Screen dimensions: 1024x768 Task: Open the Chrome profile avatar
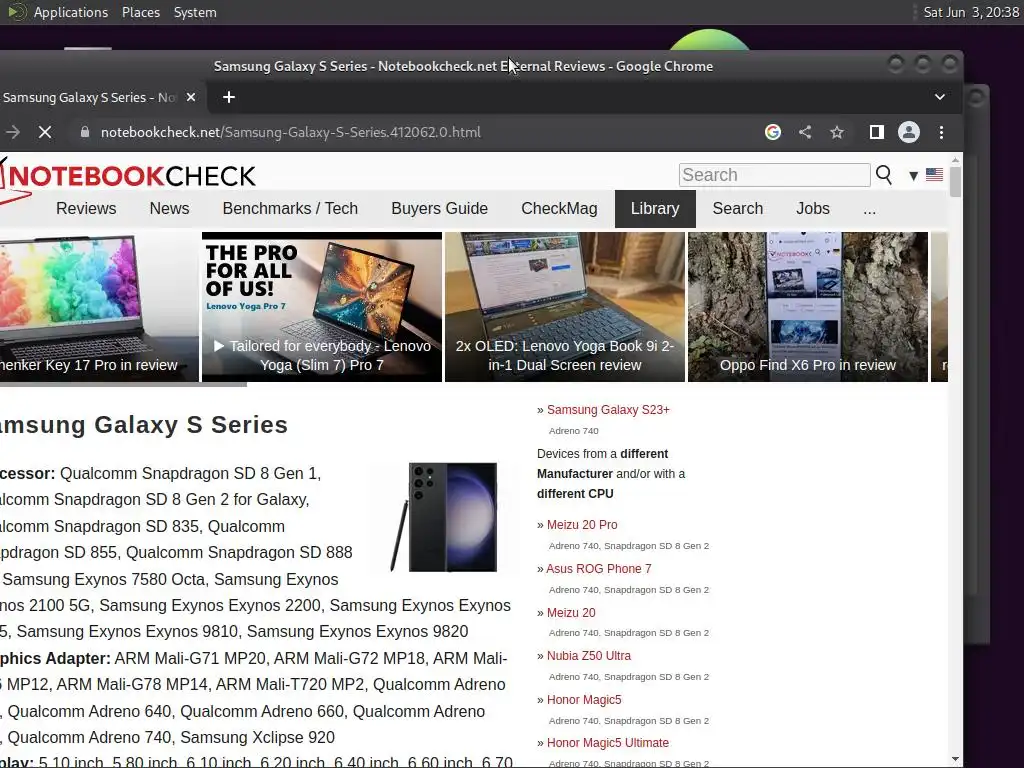click(x=908, y=133)
